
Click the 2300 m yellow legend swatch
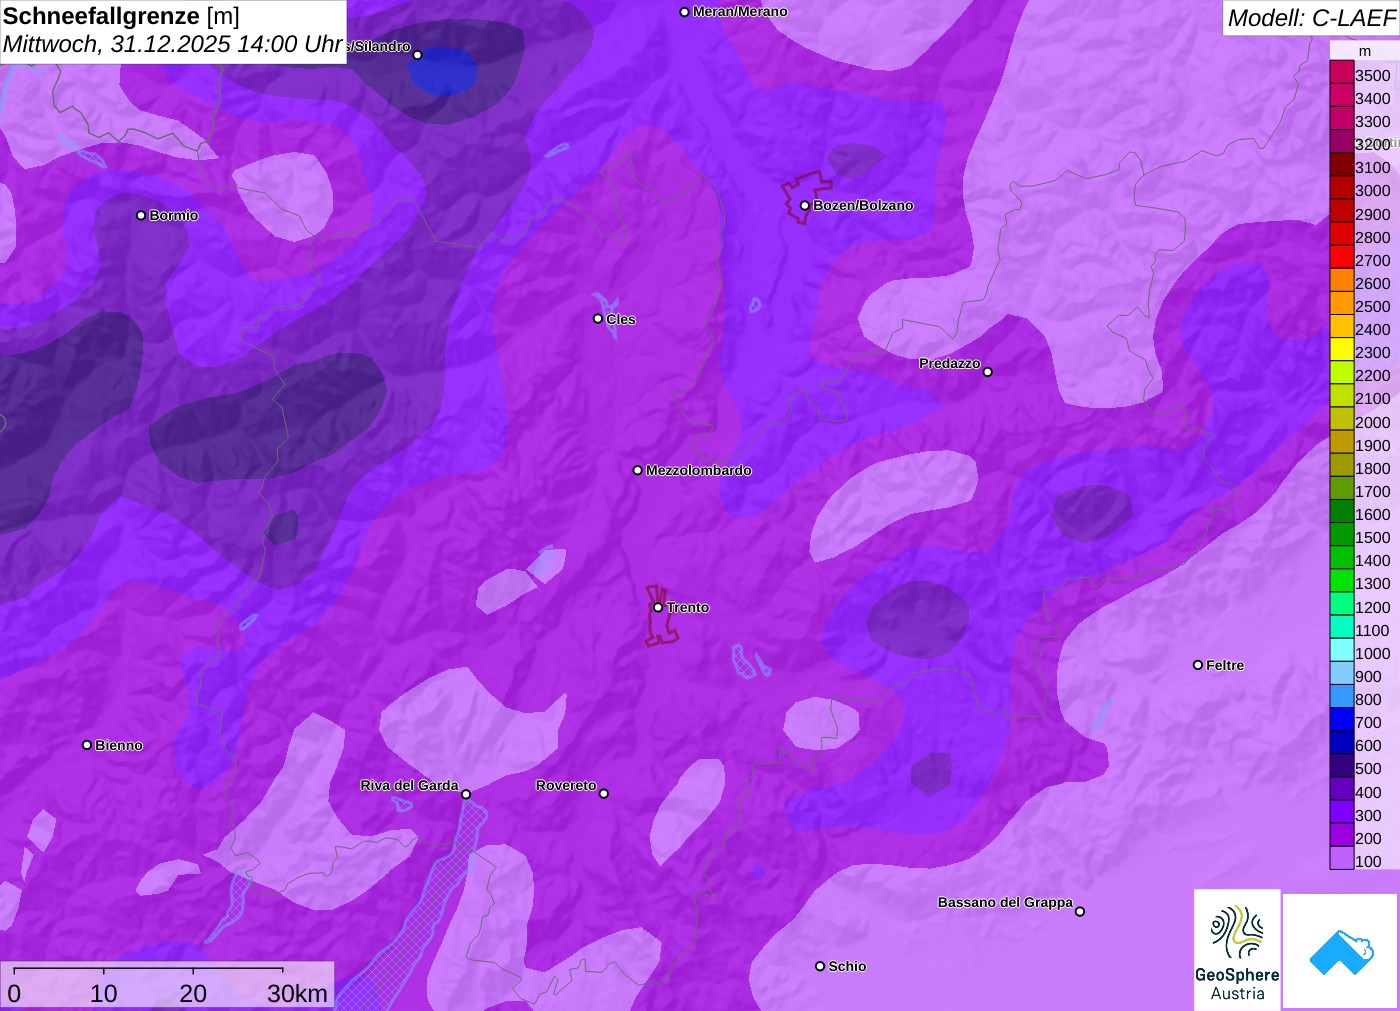tap(1341, 350)
